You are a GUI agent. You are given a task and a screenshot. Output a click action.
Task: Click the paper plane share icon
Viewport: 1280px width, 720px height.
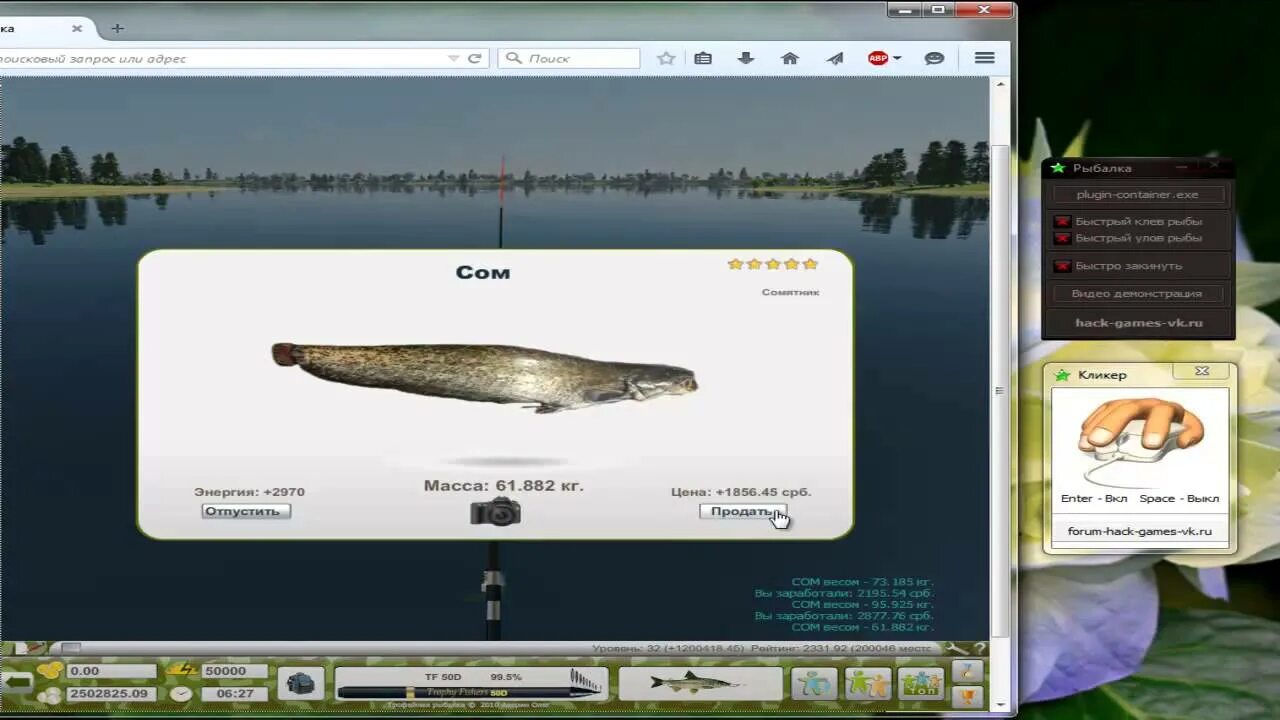tap(835, 59)
